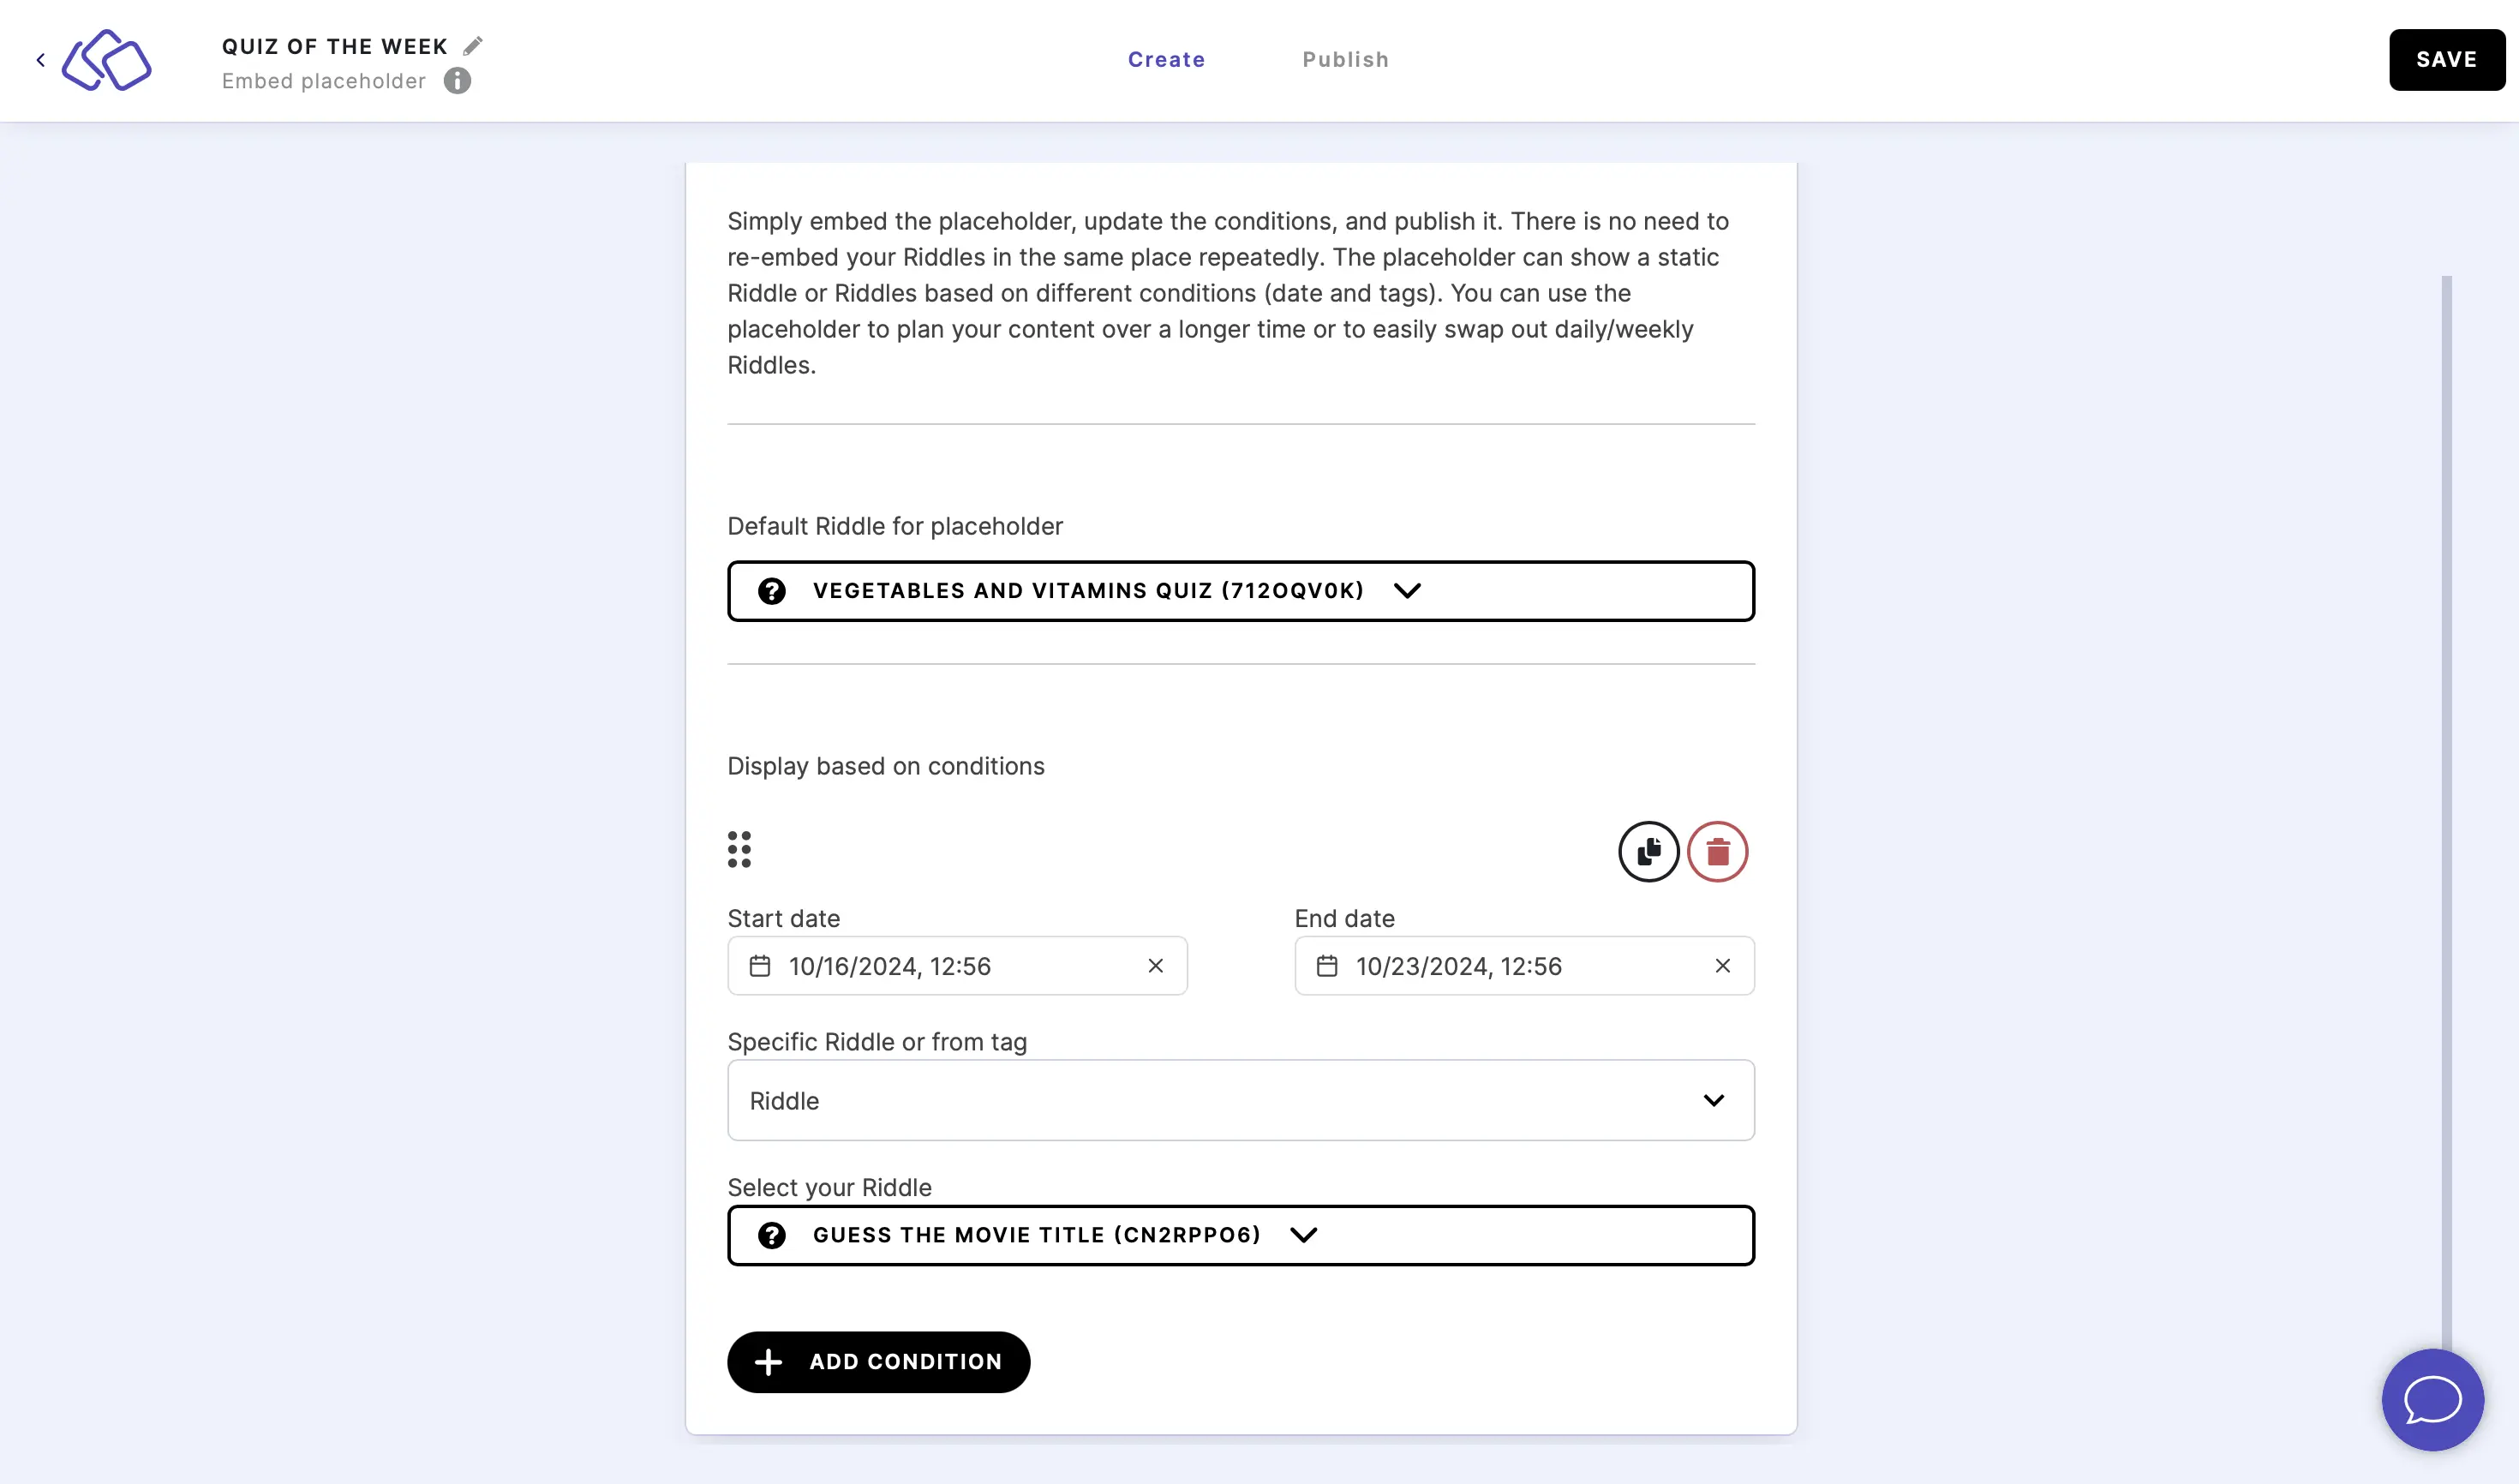Screen dimensions: 2519x1484
Task: Click the chat support bubble icon
Action: [2432, 1397]
